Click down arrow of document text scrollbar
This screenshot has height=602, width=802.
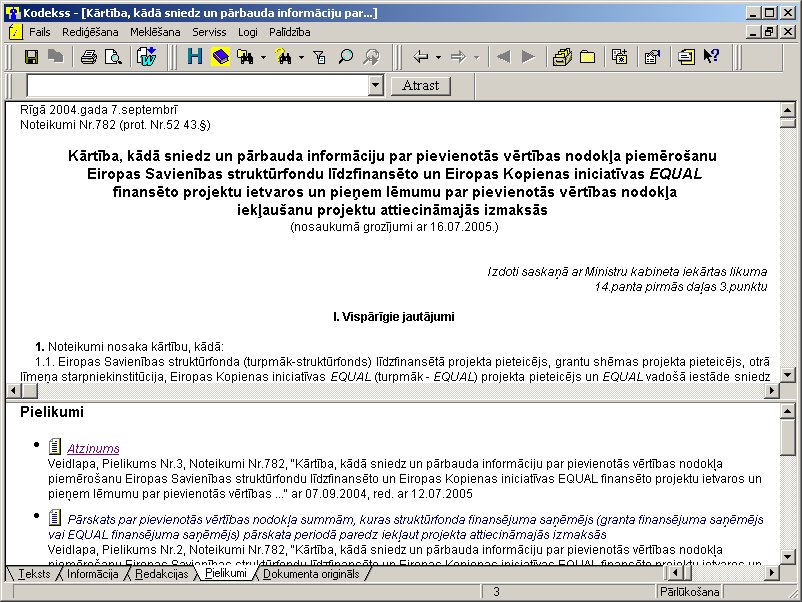coord(788,375)
